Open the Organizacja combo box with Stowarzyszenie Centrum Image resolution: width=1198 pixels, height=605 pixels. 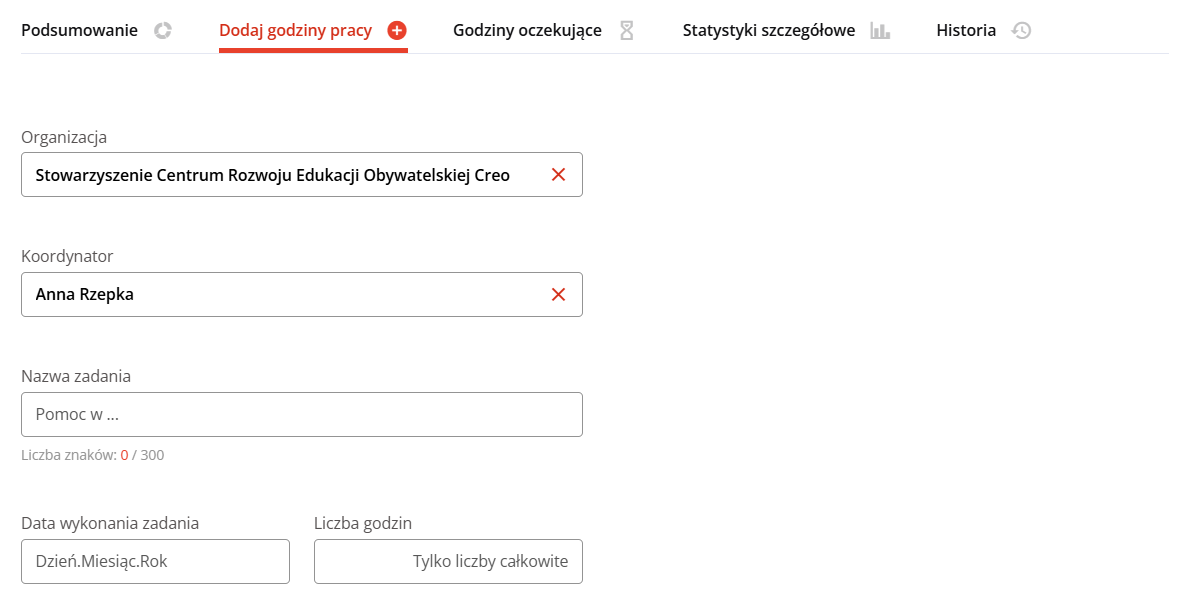click(302, 175)
